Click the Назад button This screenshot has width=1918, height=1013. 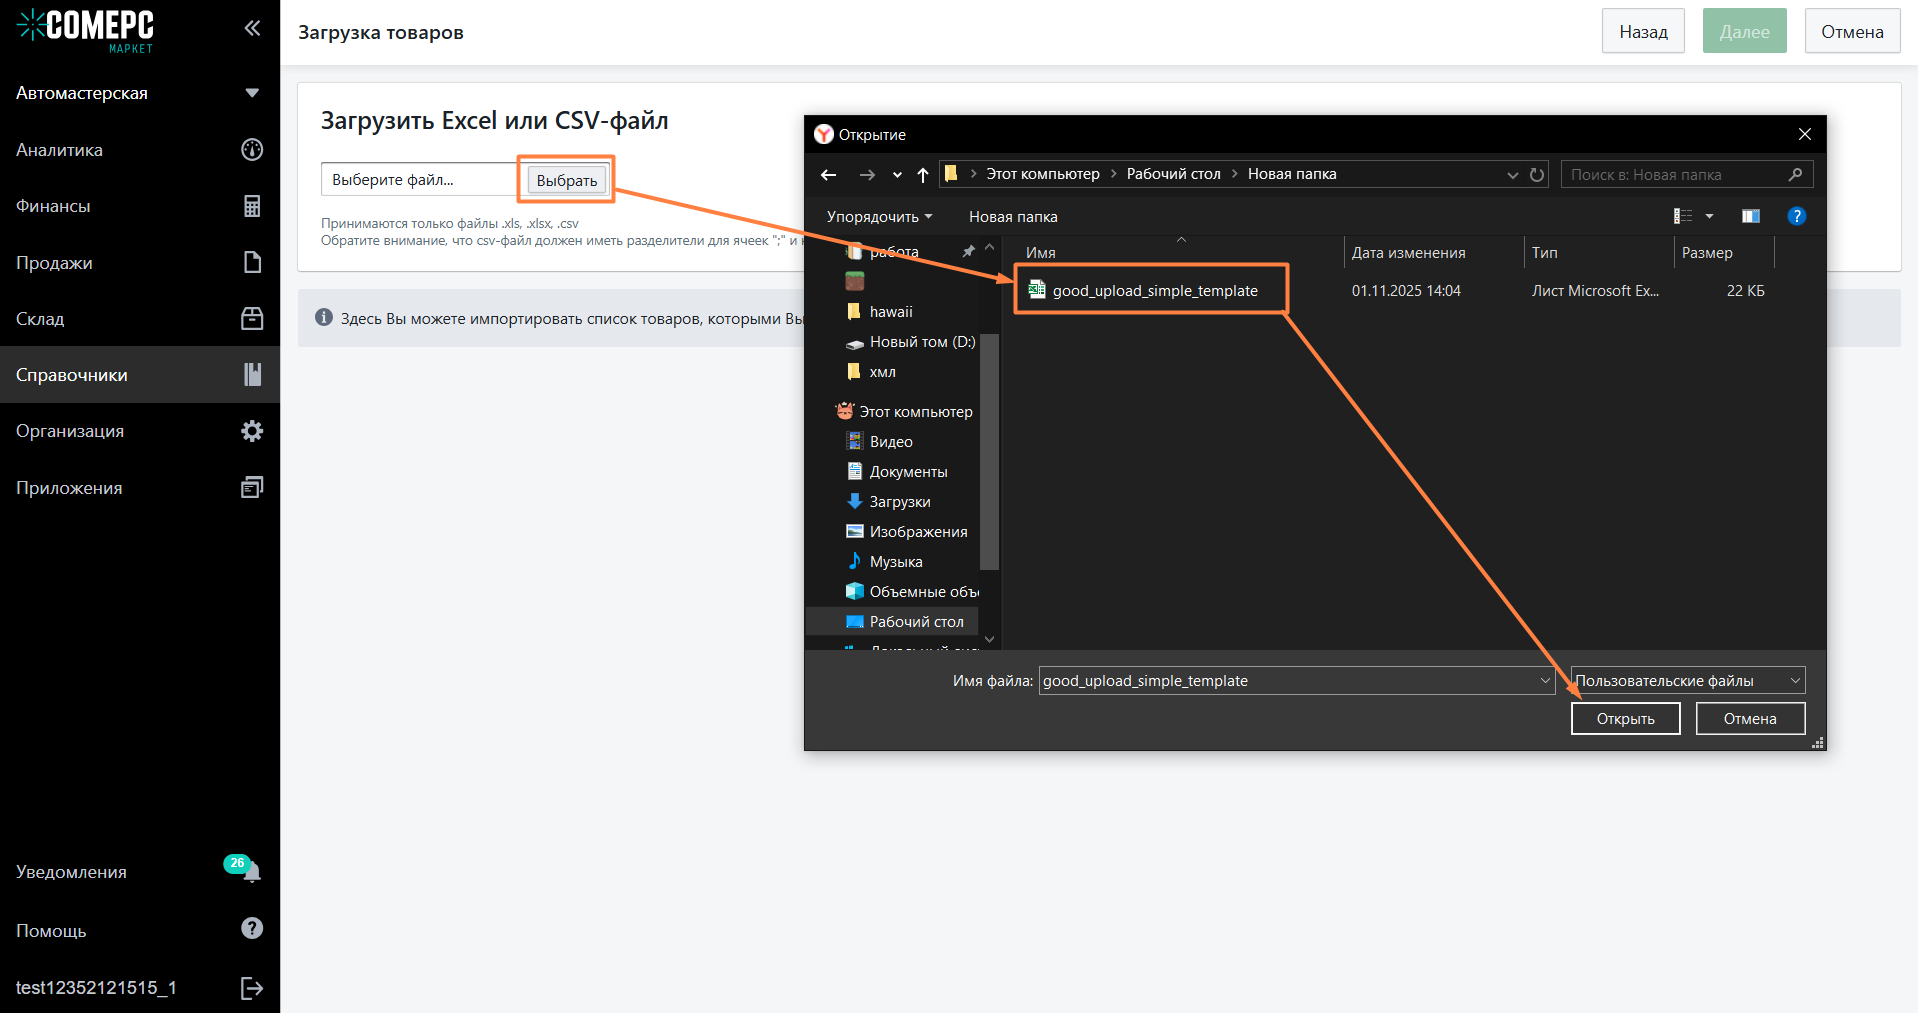1643,32
